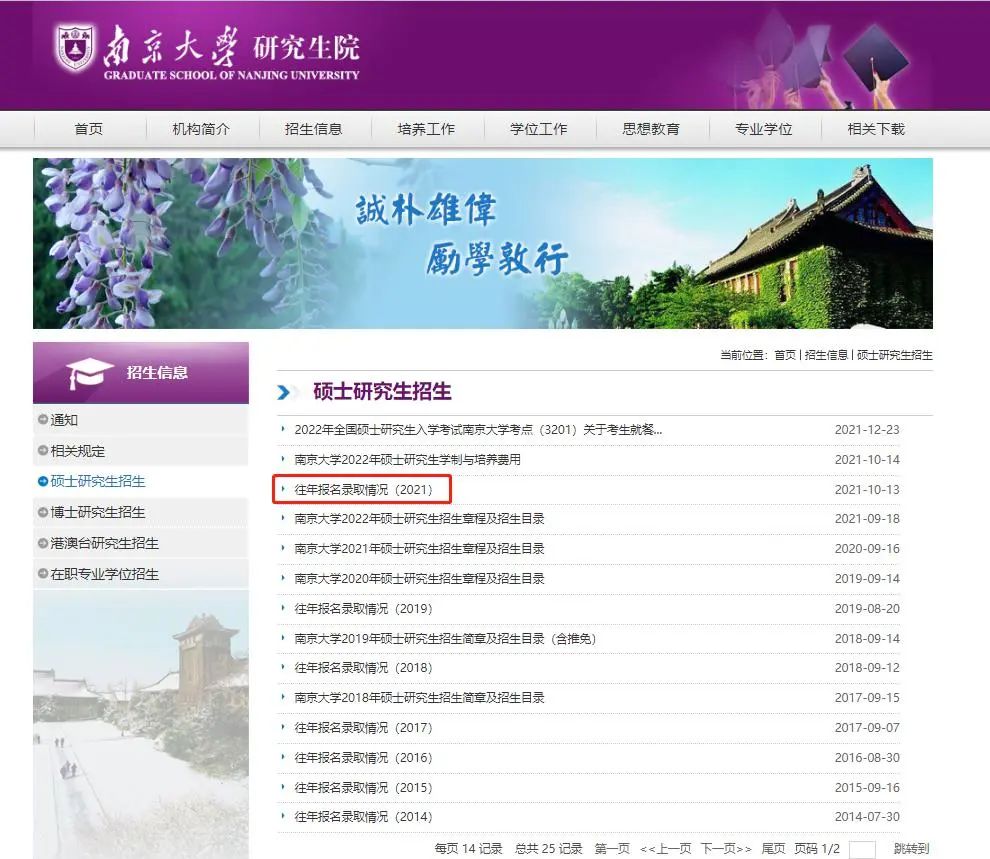This screenshot has width=990, height=859.
Task: Open the 思想教育 navigation menu item
Action: coord(651,129)
